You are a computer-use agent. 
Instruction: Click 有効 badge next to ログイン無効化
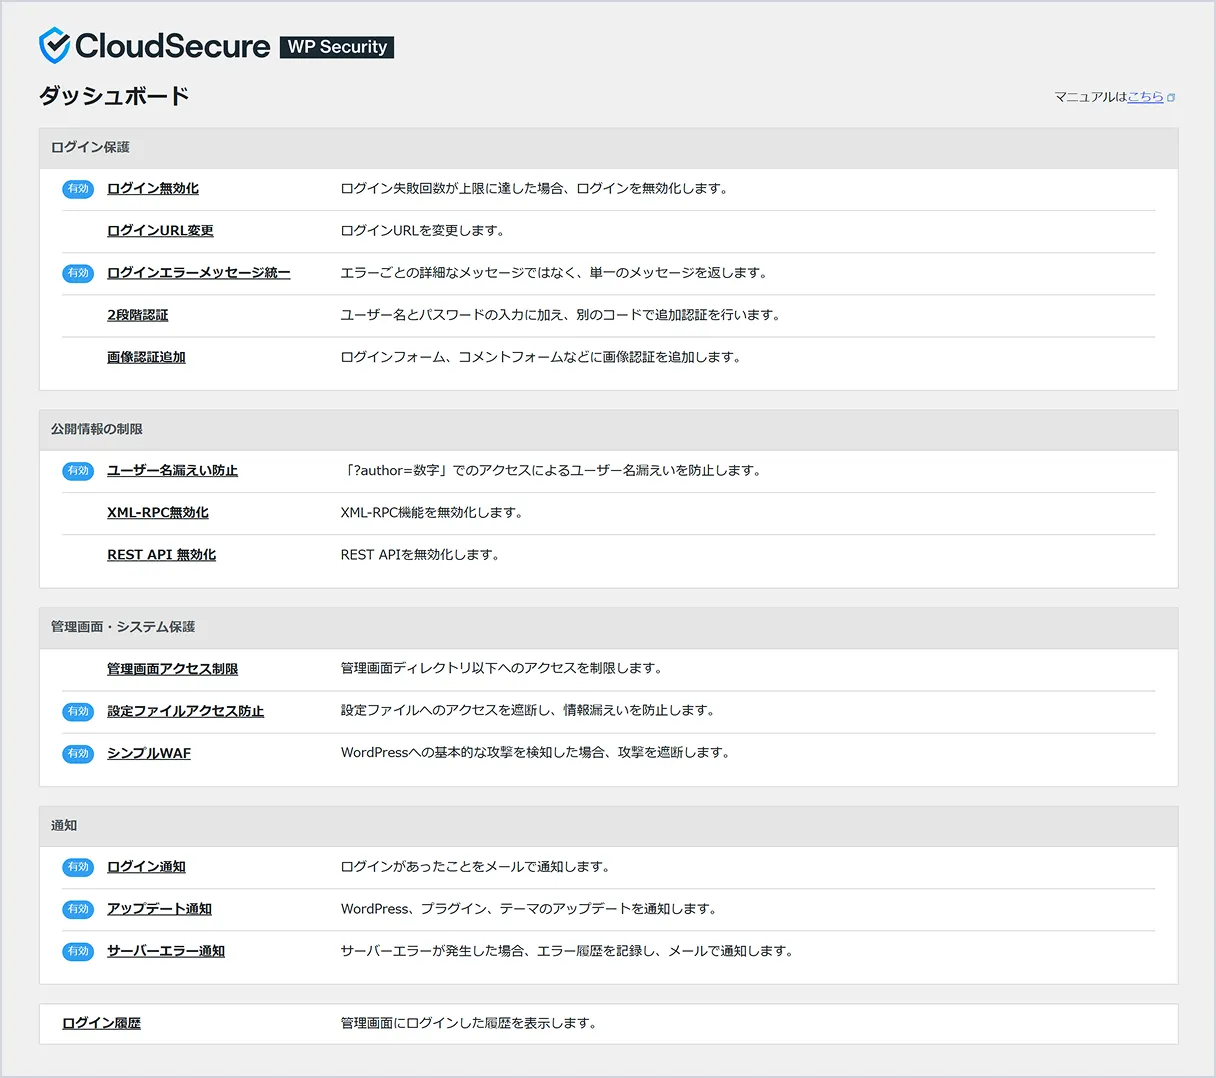pyautogui.click(x=78, y=188)
